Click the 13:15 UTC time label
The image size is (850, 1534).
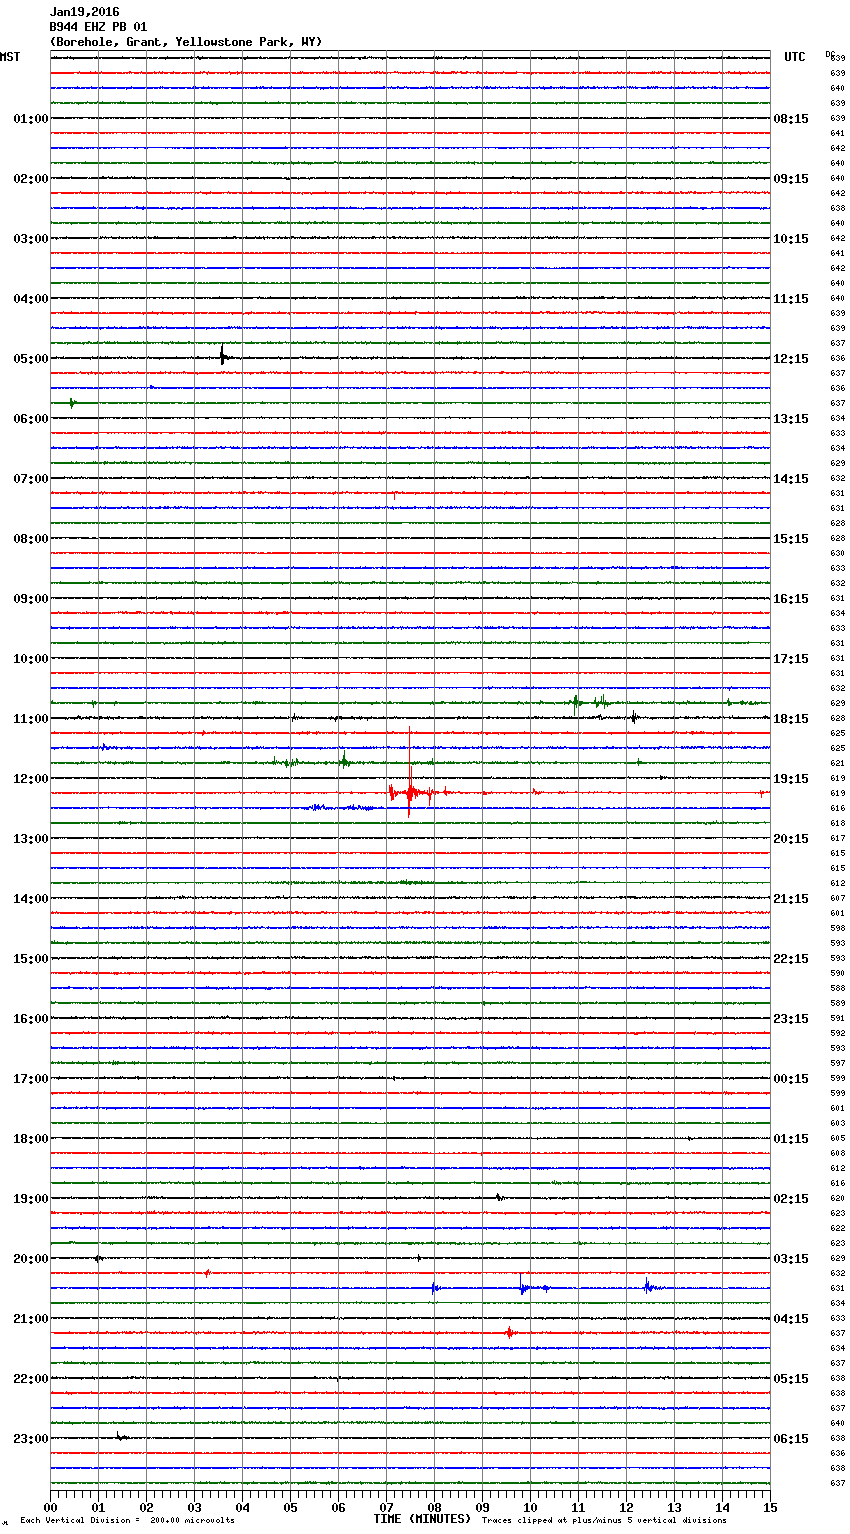[791, 419]
